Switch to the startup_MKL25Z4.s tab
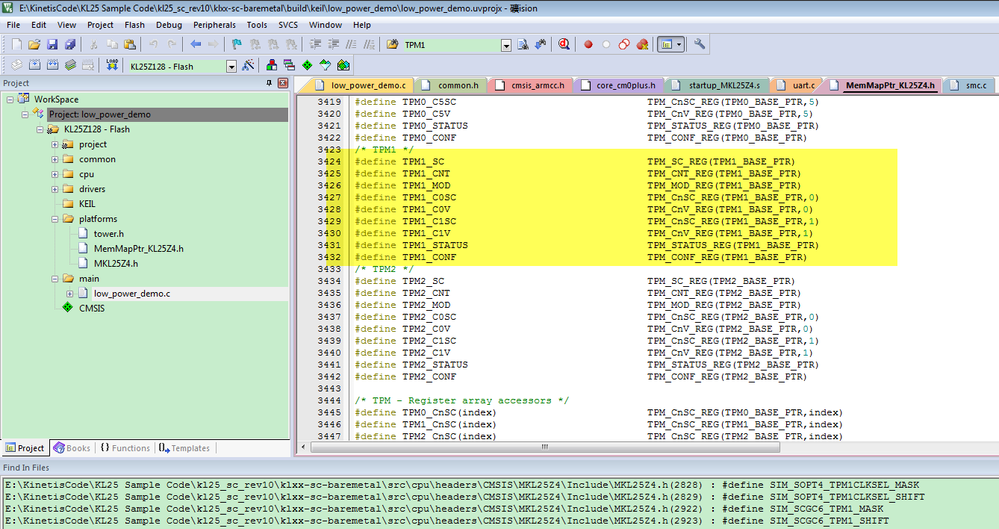Viewport: 999px width, 529px height. point(718,85)
